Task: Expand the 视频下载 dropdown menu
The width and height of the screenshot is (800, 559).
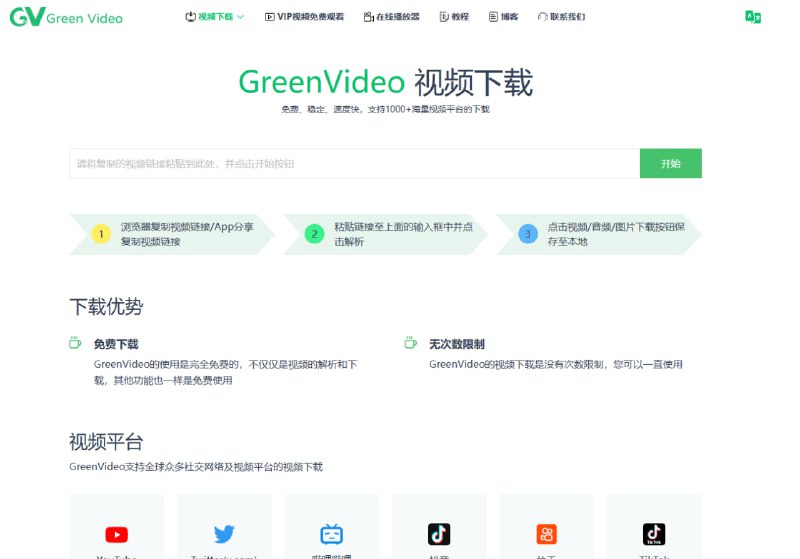Action: point(215,17)
